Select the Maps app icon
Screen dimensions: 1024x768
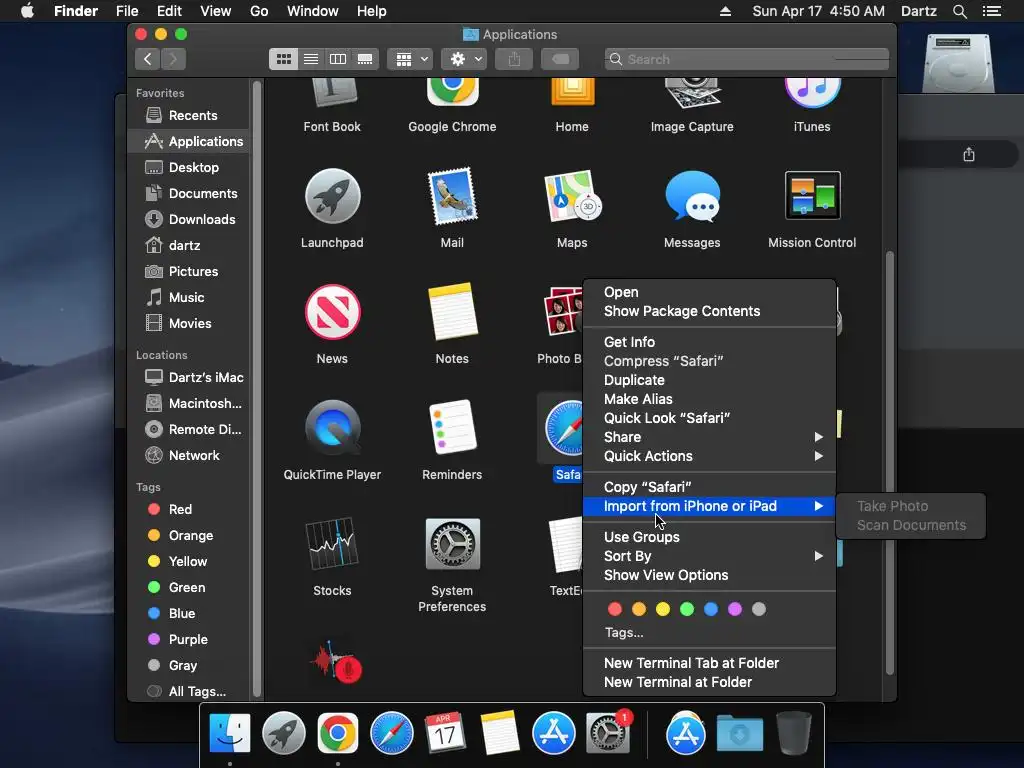(x=572, y=196)
